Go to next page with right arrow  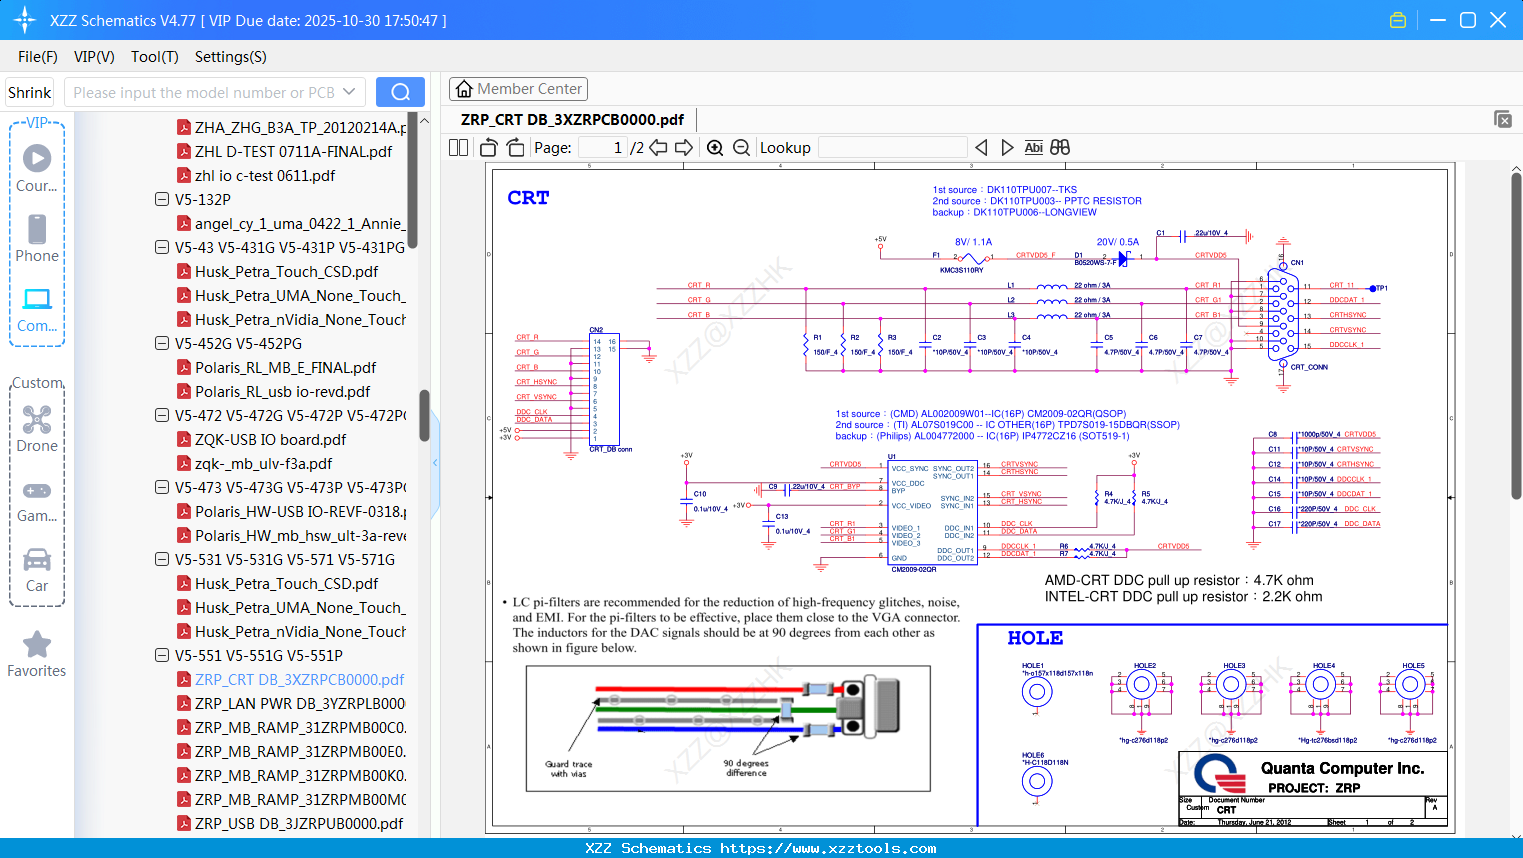684,148
